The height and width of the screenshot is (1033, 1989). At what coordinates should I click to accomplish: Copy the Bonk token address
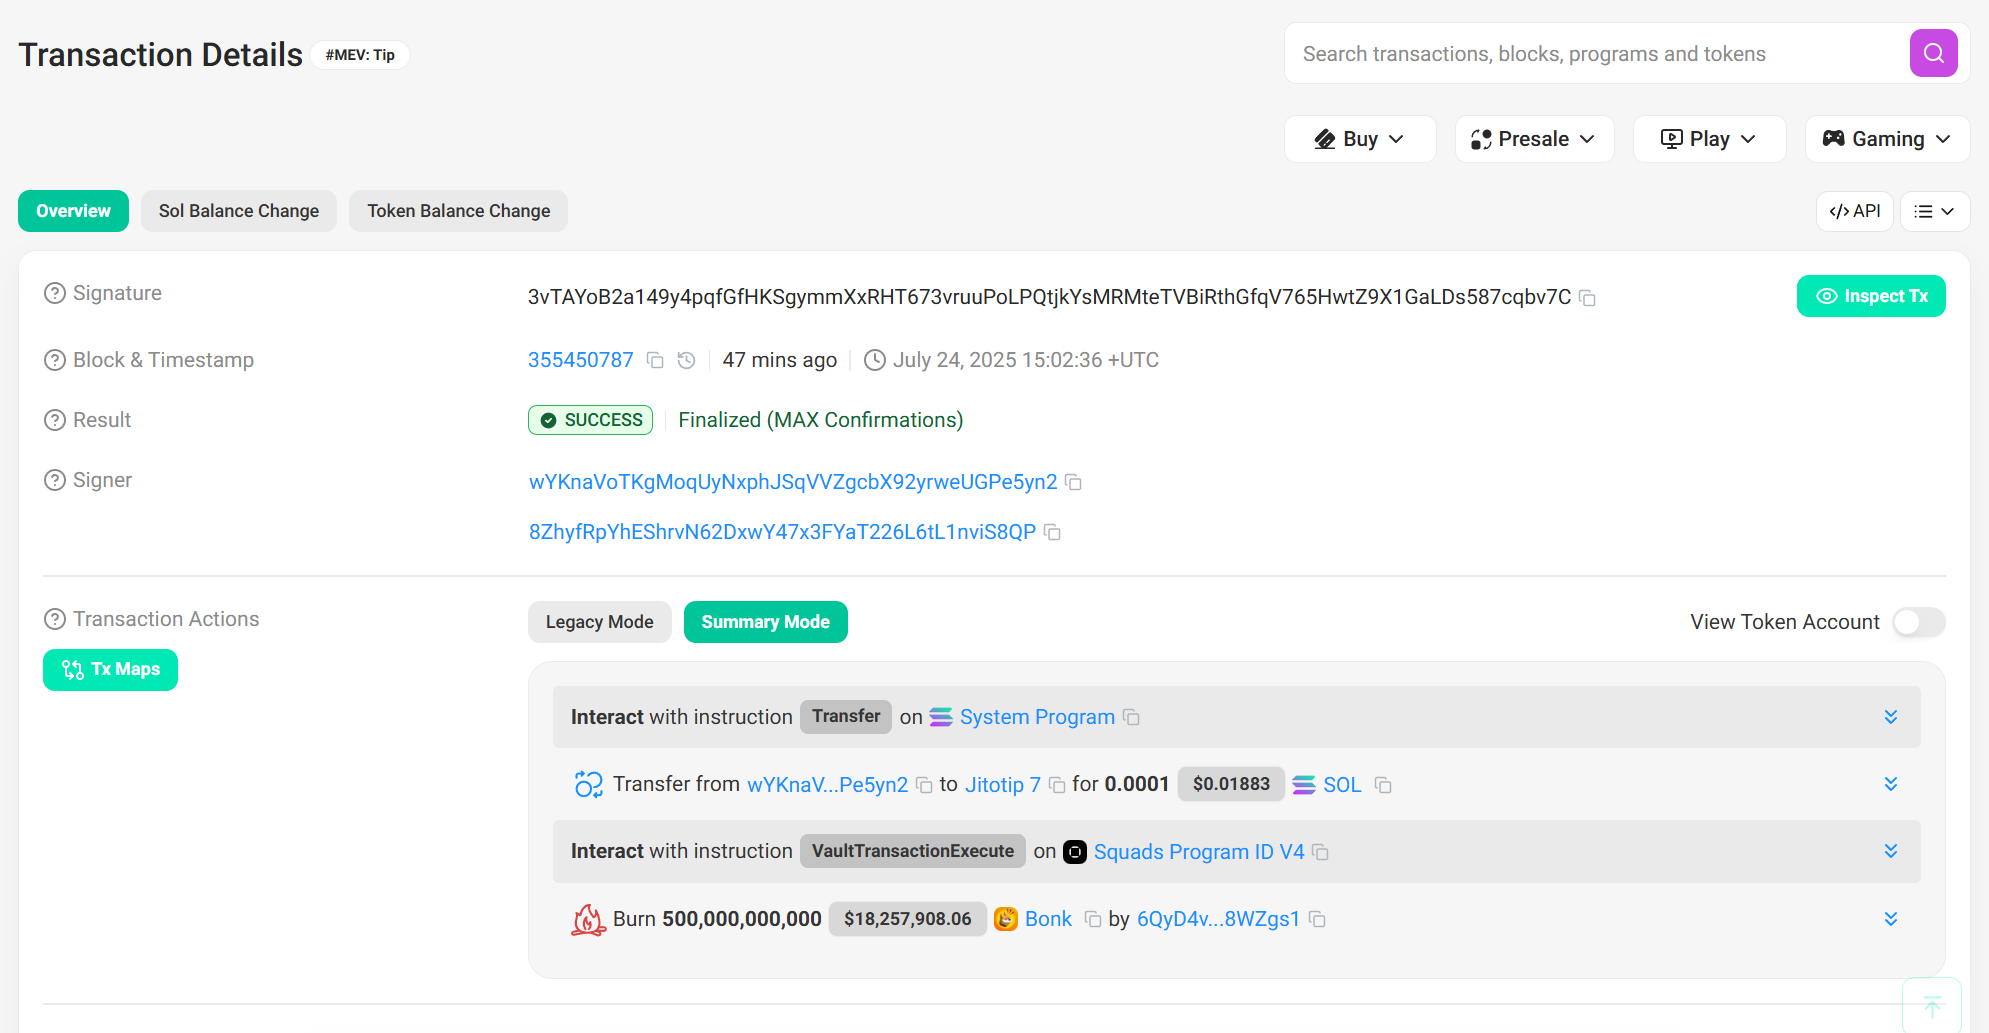point(1092,919)
